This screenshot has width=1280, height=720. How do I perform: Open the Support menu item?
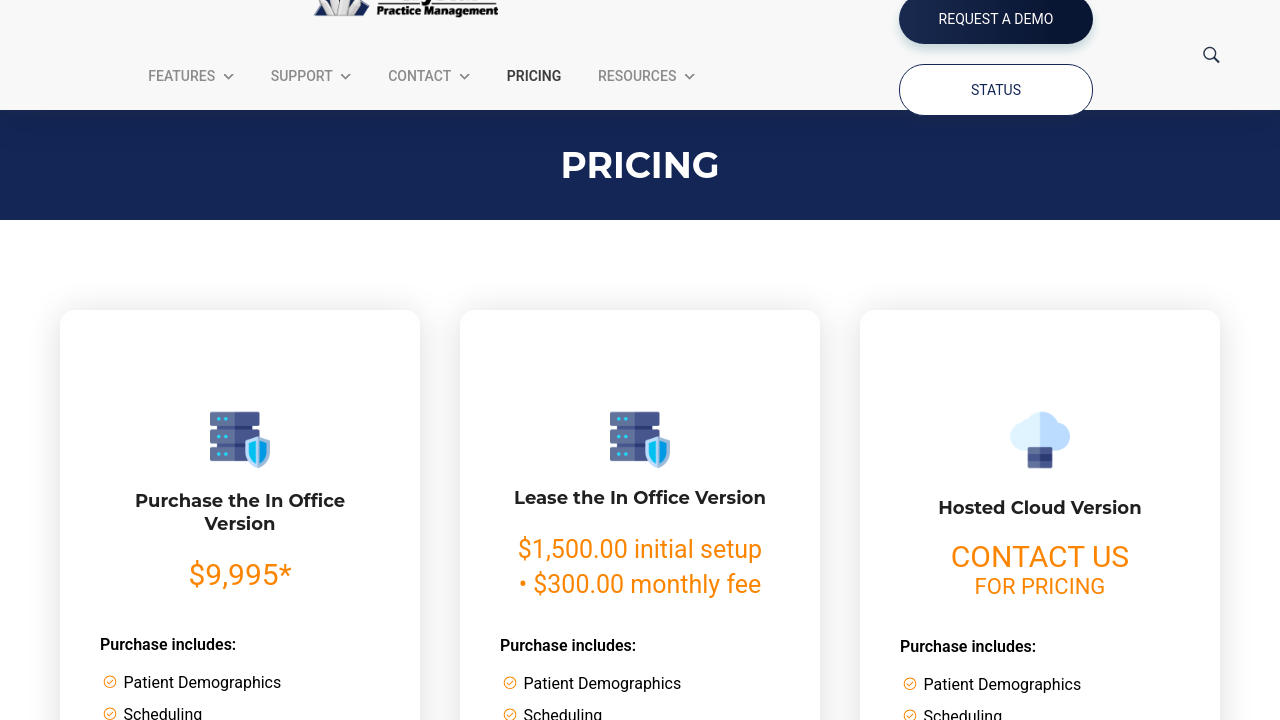click(301, 76)
